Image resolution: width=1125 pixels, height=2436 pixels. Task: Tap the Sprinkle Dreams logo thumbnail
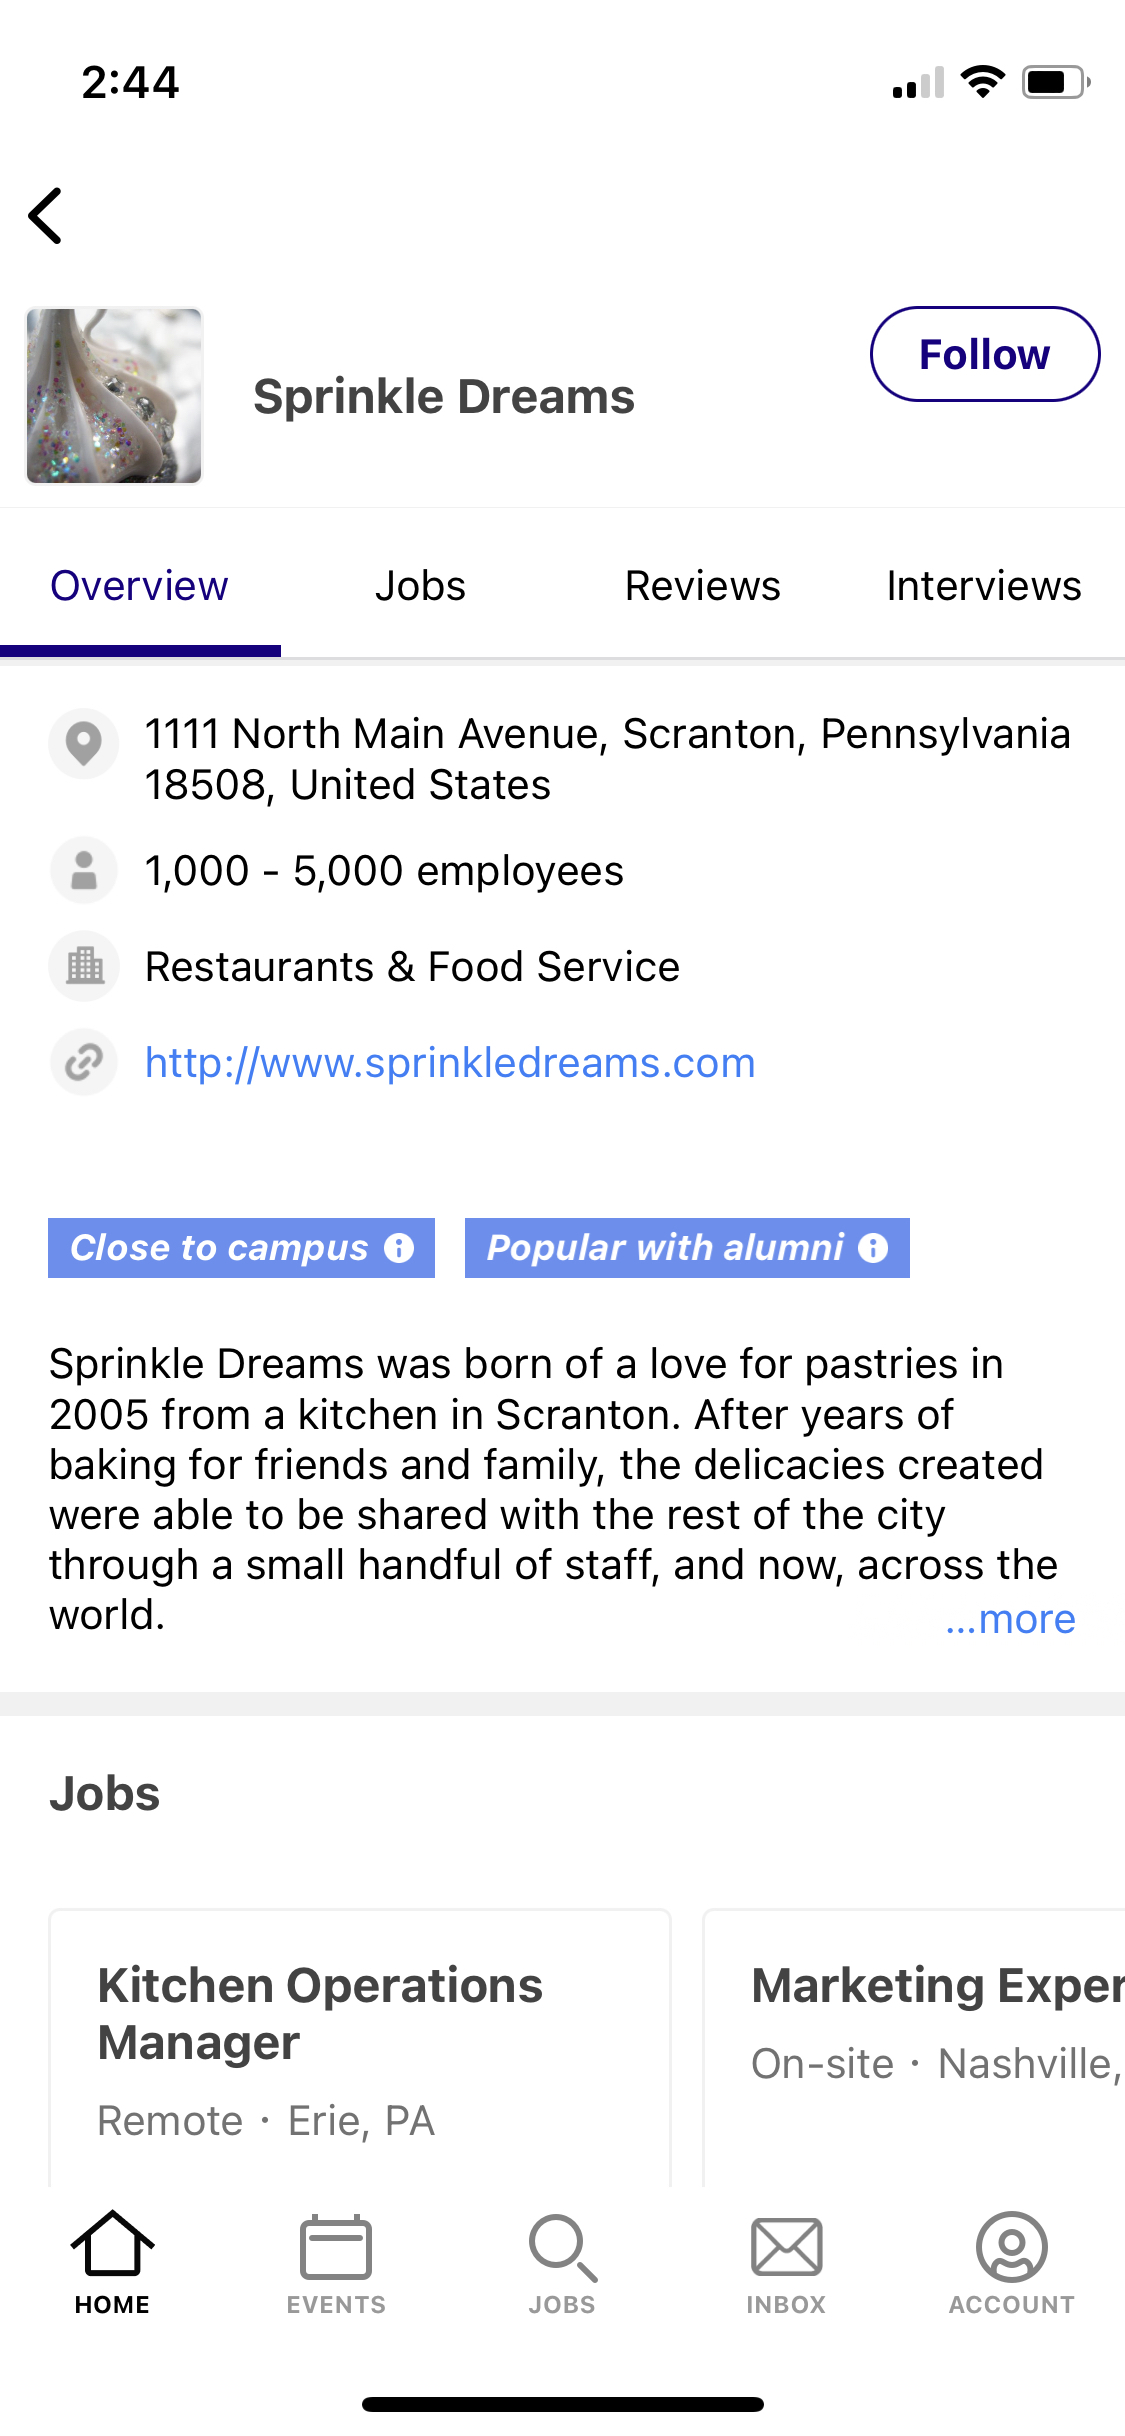pos(114,396)
